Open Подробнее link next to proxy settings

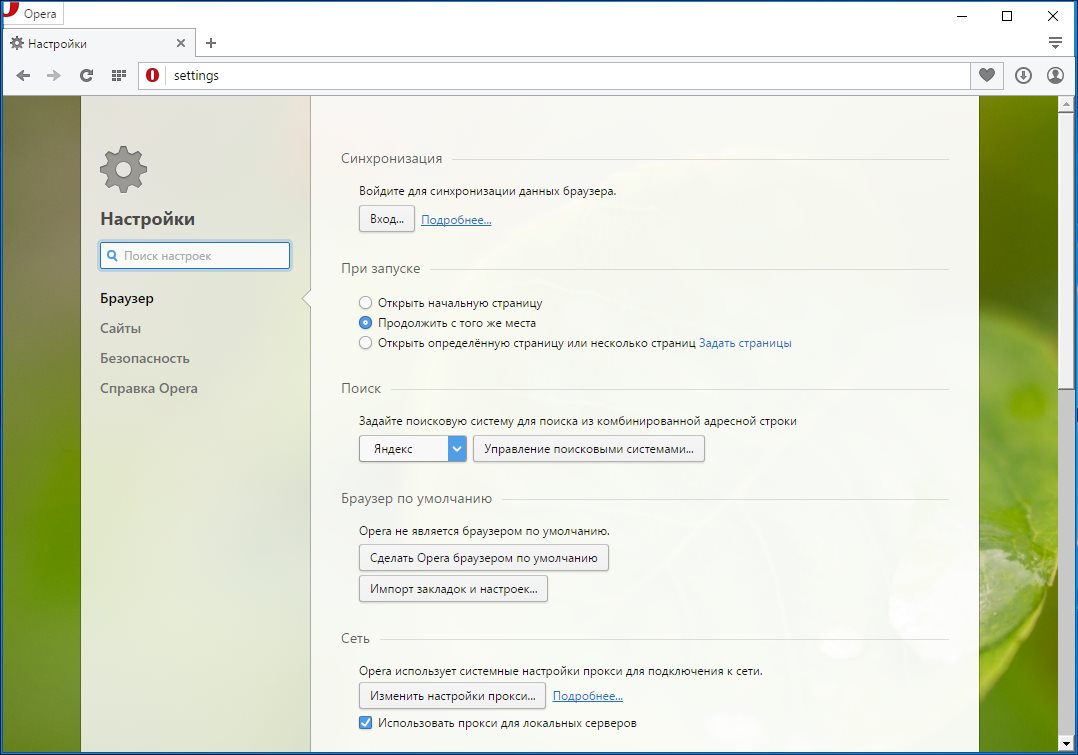click(x=588, y=696)
